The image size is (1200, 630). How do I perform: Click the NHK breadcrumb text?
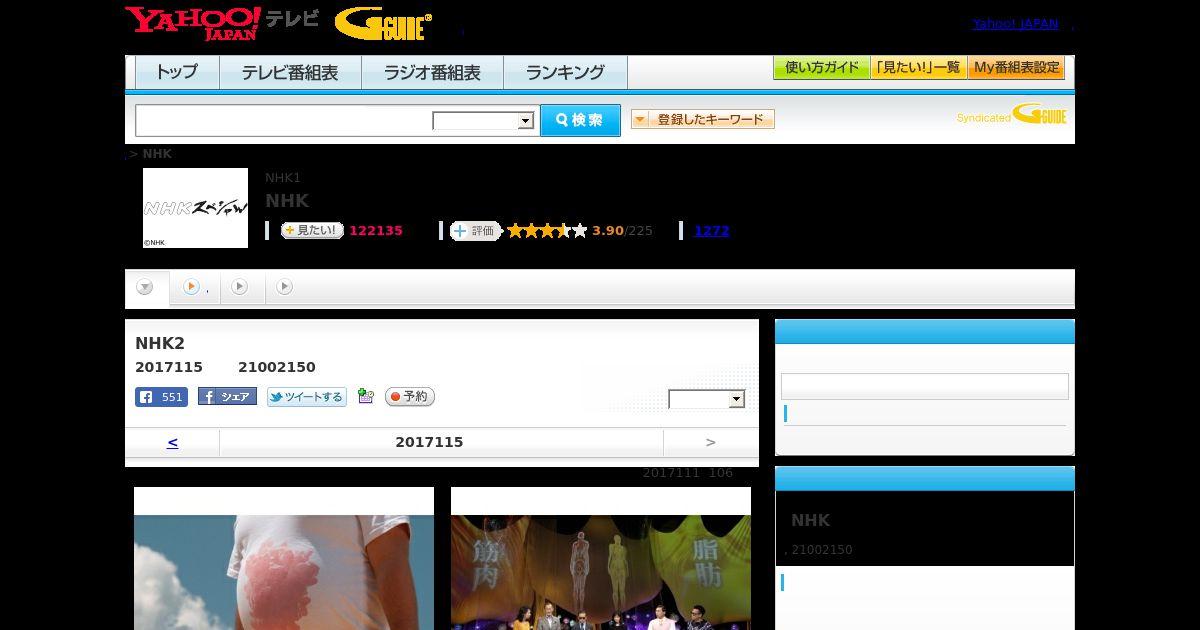pyautogui.click(x=157, y=154)
